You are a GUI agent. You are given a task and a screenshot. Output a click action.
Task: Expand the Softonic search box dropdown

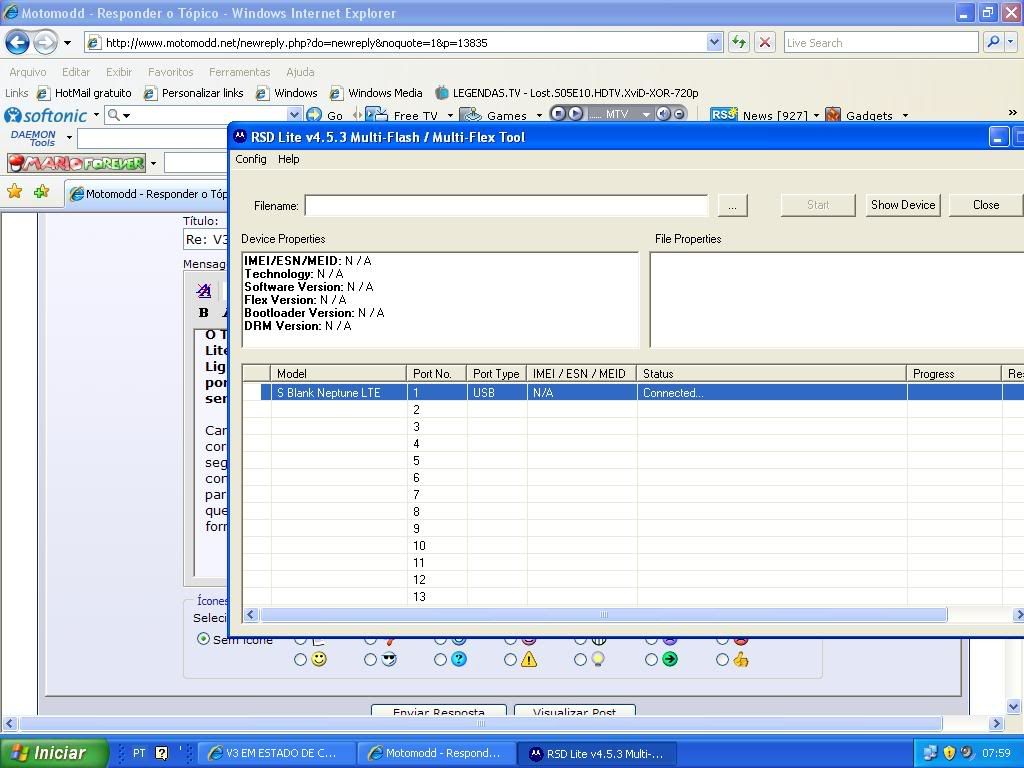294,115
